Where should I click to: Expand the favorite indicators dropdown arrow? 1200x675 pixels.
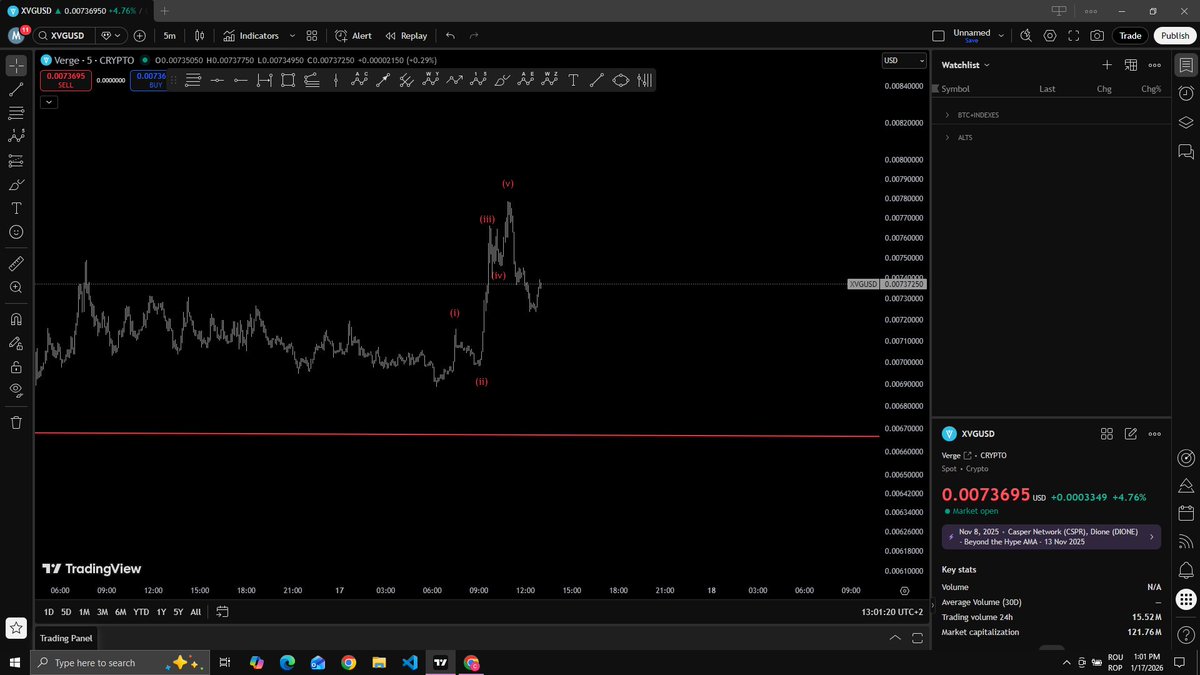(291, 35)
